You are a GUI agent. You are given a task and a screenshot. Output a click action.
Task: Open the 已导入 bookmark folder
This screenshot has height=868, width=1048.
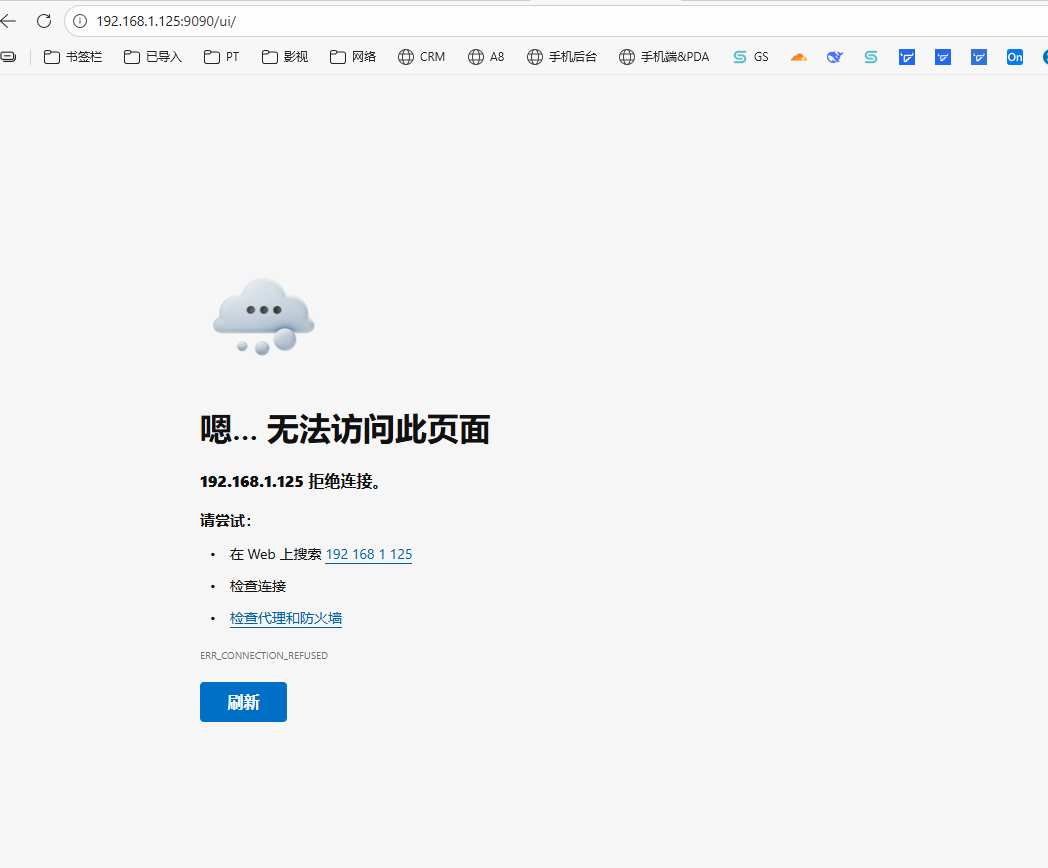coord(151,57)
